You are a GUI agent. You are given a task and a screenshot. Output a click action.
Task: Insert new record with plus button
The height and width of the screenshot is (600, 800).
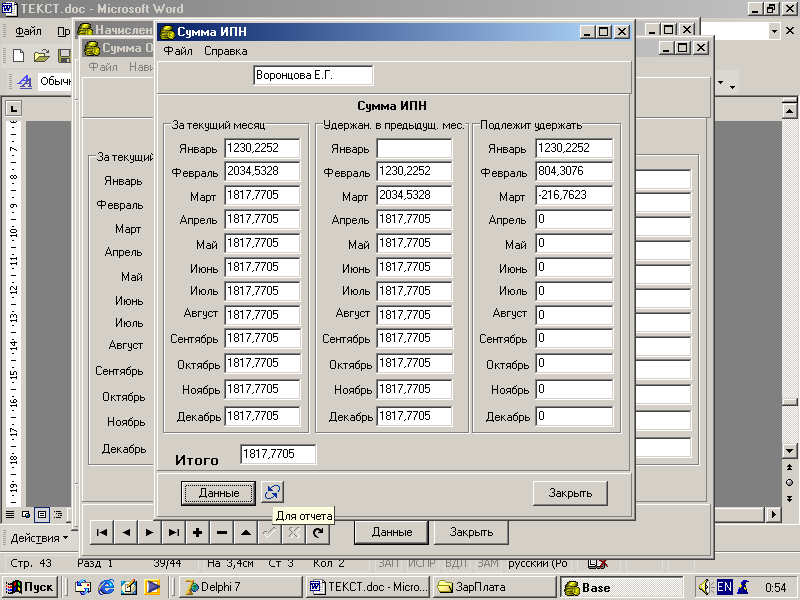coord(197,533)
